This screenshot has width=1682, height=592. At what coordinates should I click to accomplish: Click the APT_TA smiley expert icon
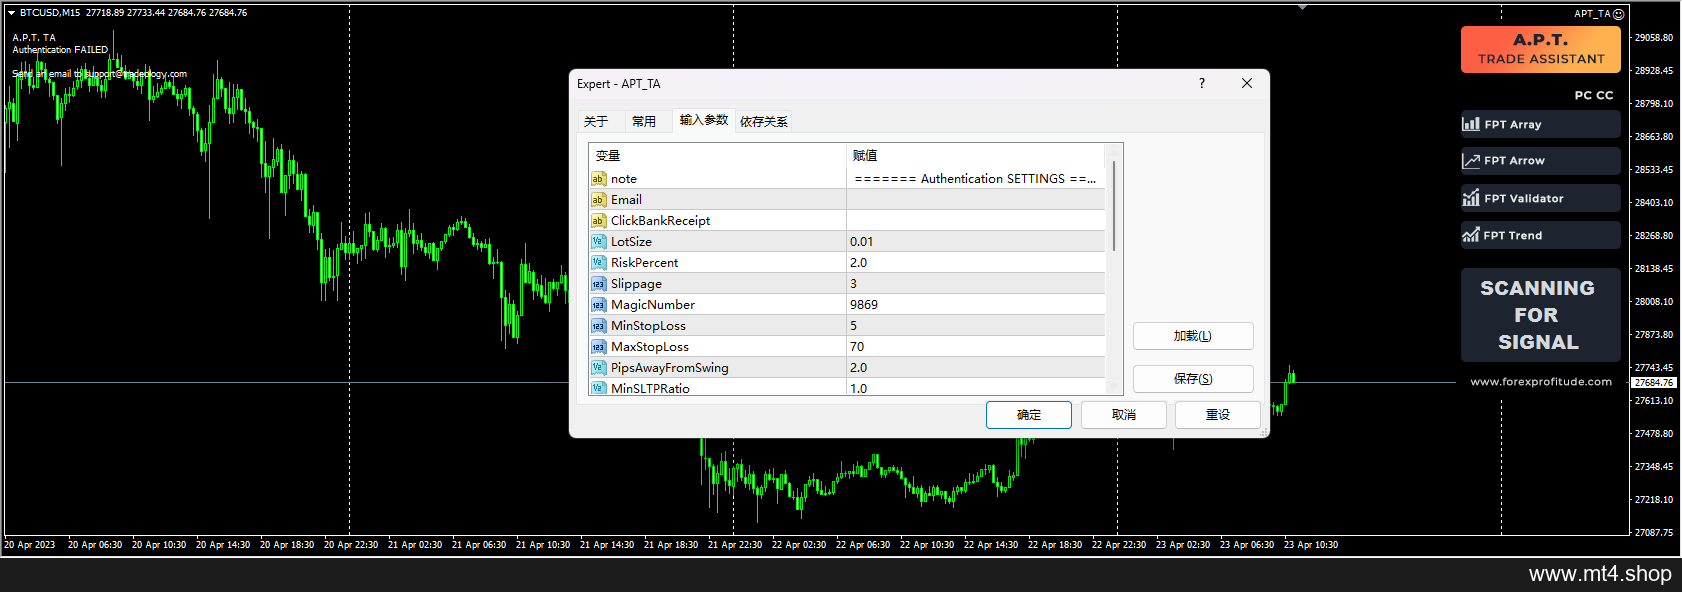pos(1619,14)
